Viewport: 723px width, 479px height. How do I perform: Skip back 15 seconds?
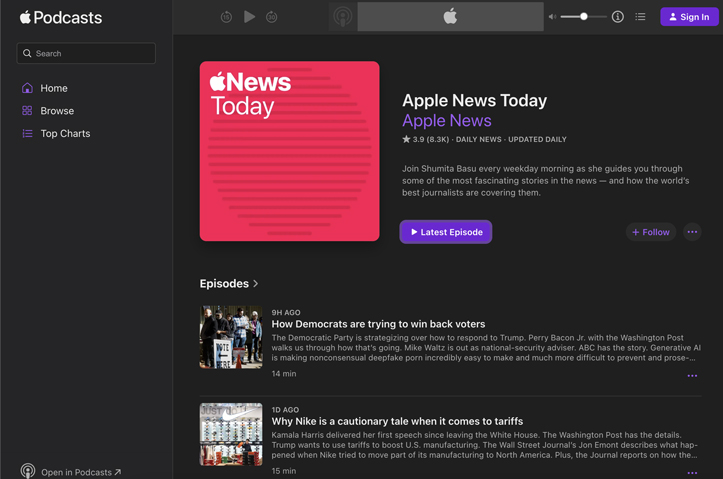tap(226, 17)
